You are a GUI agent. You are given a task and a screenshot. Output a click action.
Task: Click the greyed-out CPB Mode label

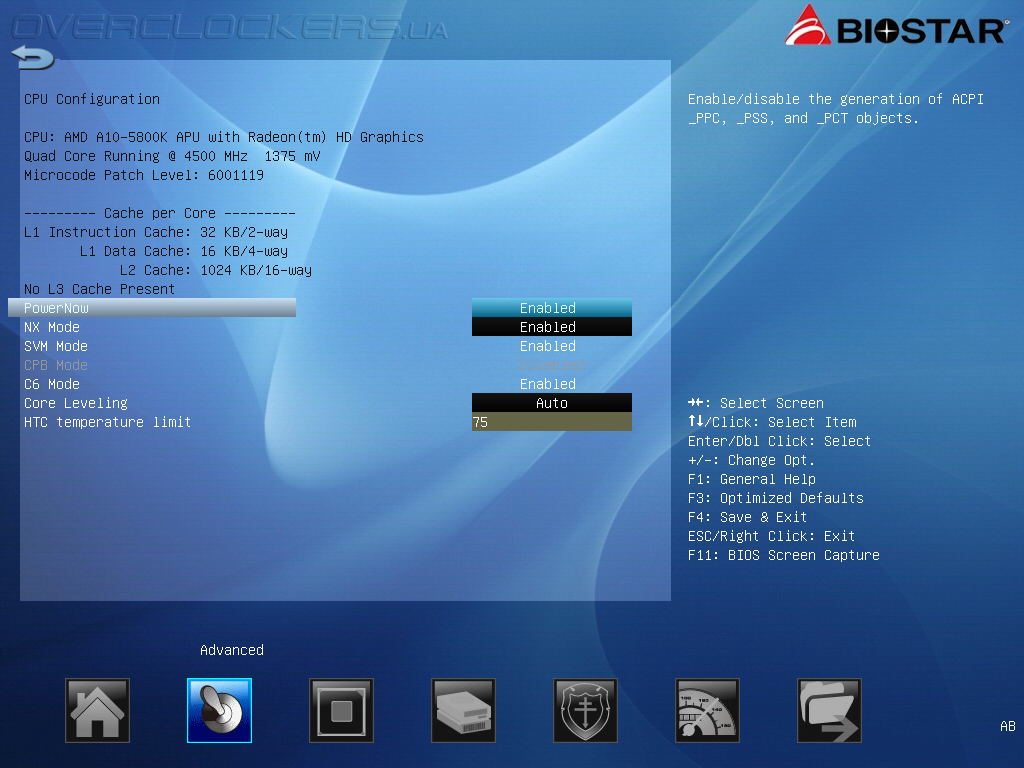pos(56,365)
